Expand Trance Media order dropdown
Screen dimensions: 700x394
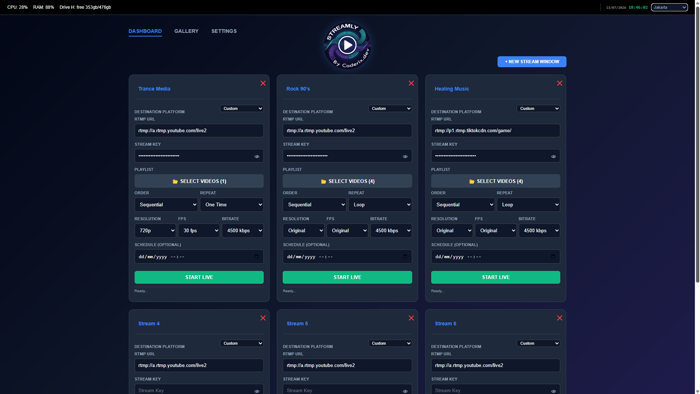[x=166, y=204]
